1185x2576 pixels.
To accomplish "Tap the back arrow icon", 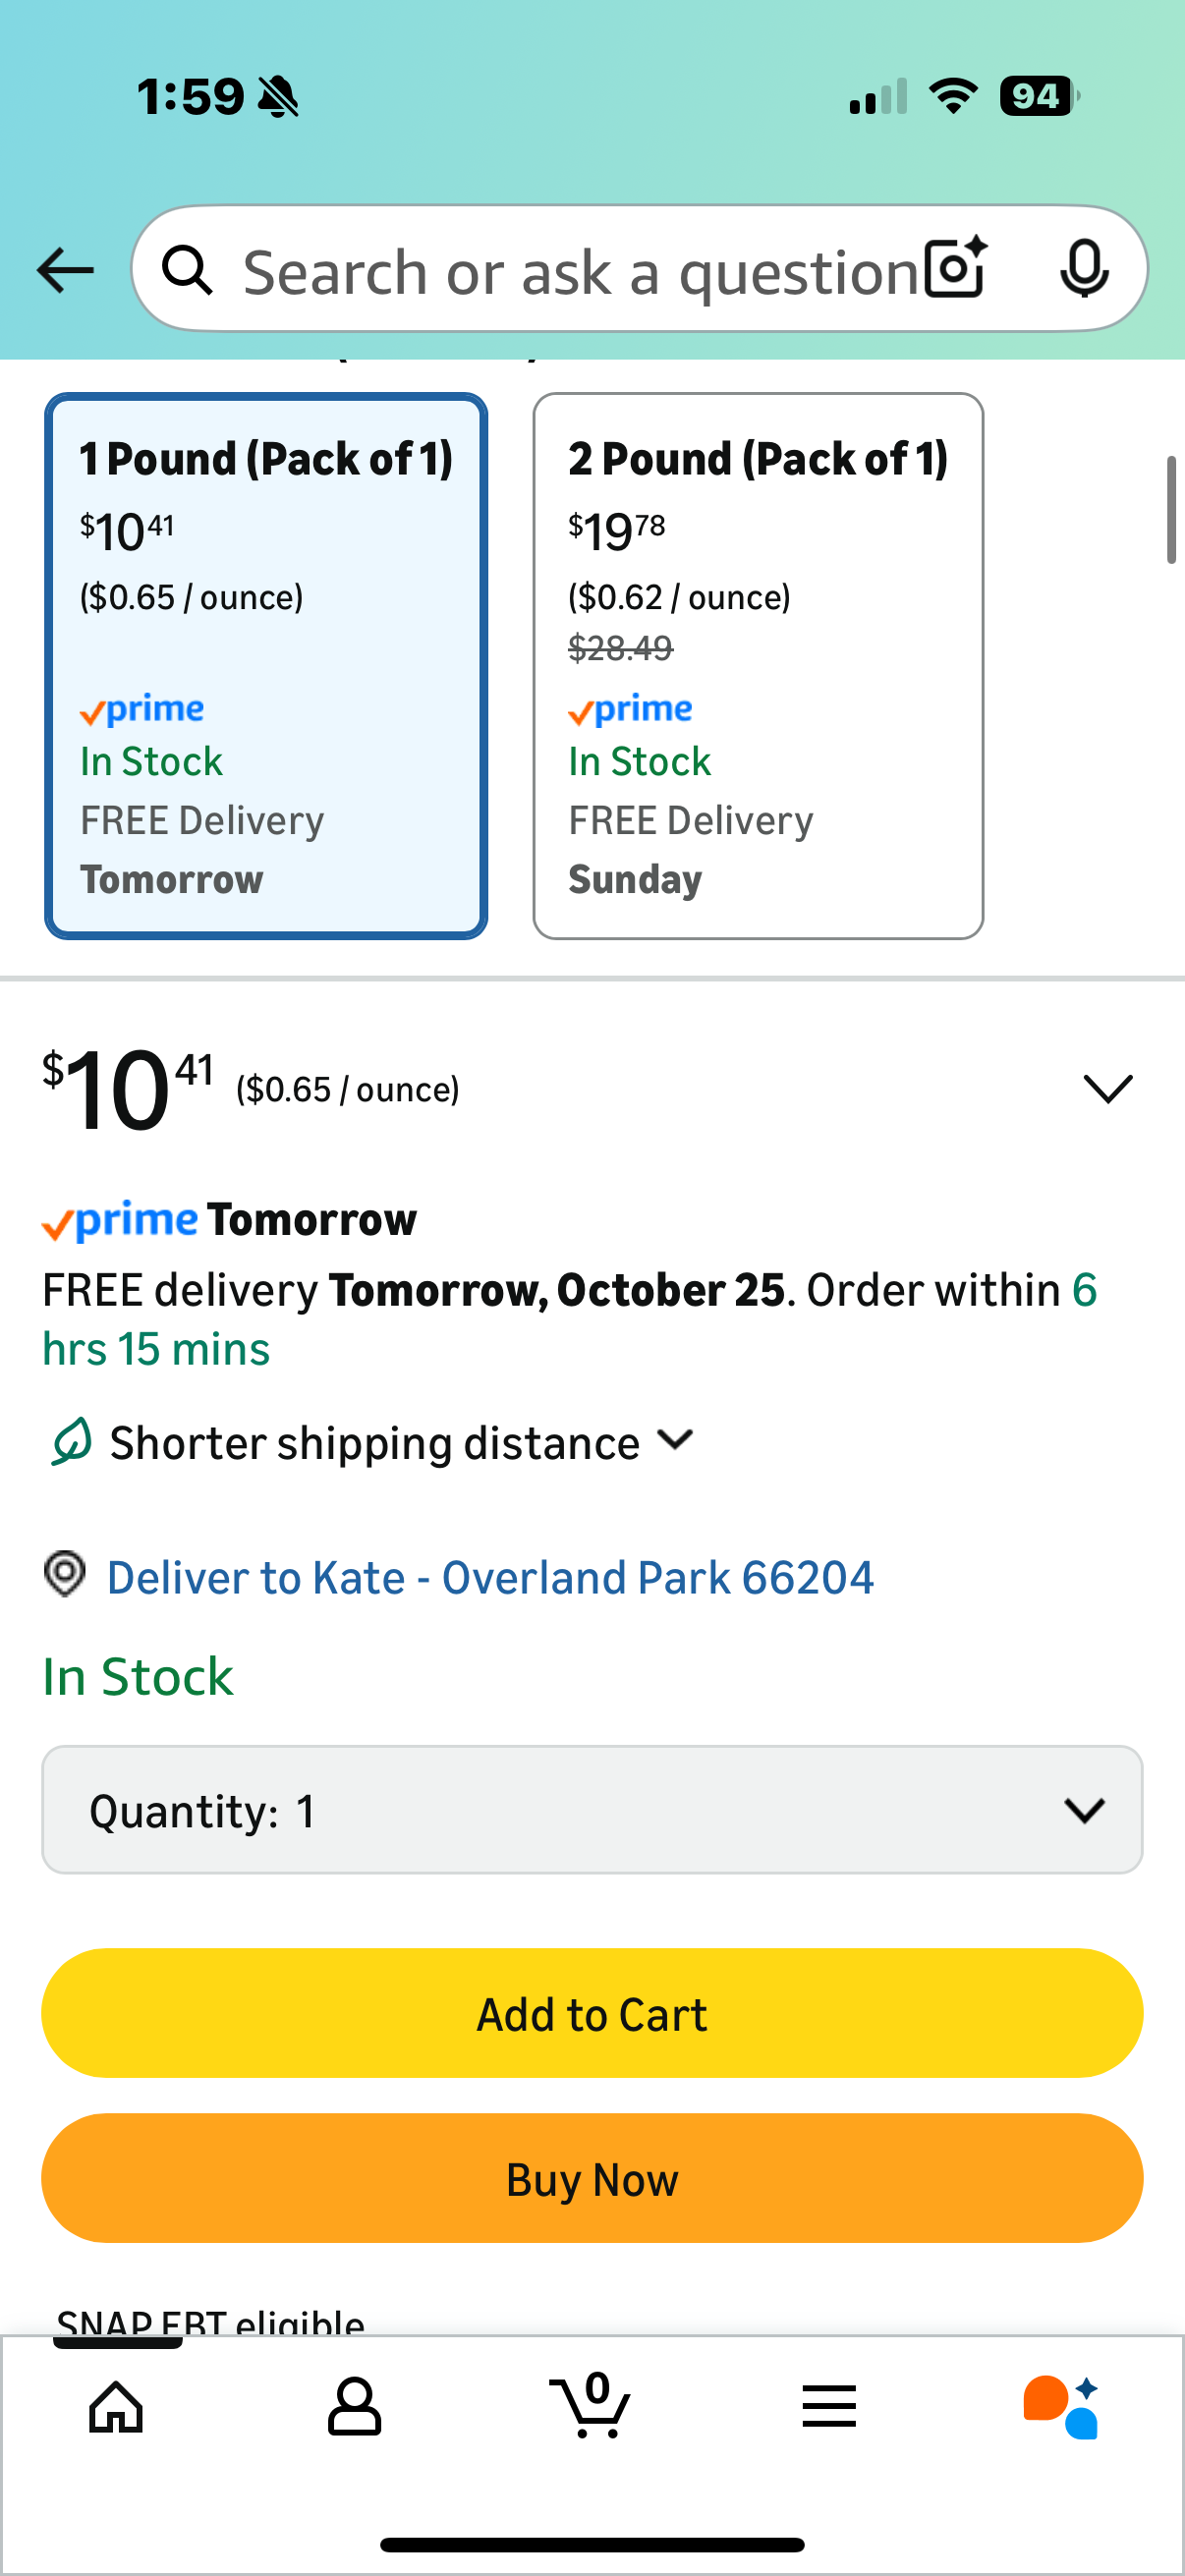I will (65, 270).
